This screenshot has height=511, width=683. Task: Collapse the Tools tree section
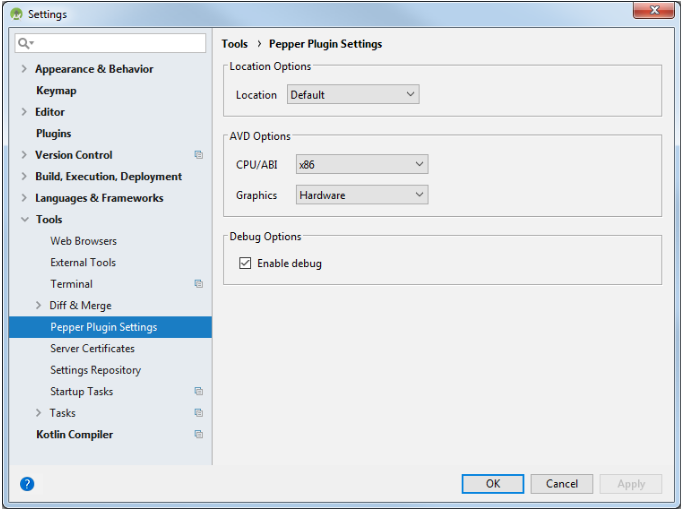24,220
